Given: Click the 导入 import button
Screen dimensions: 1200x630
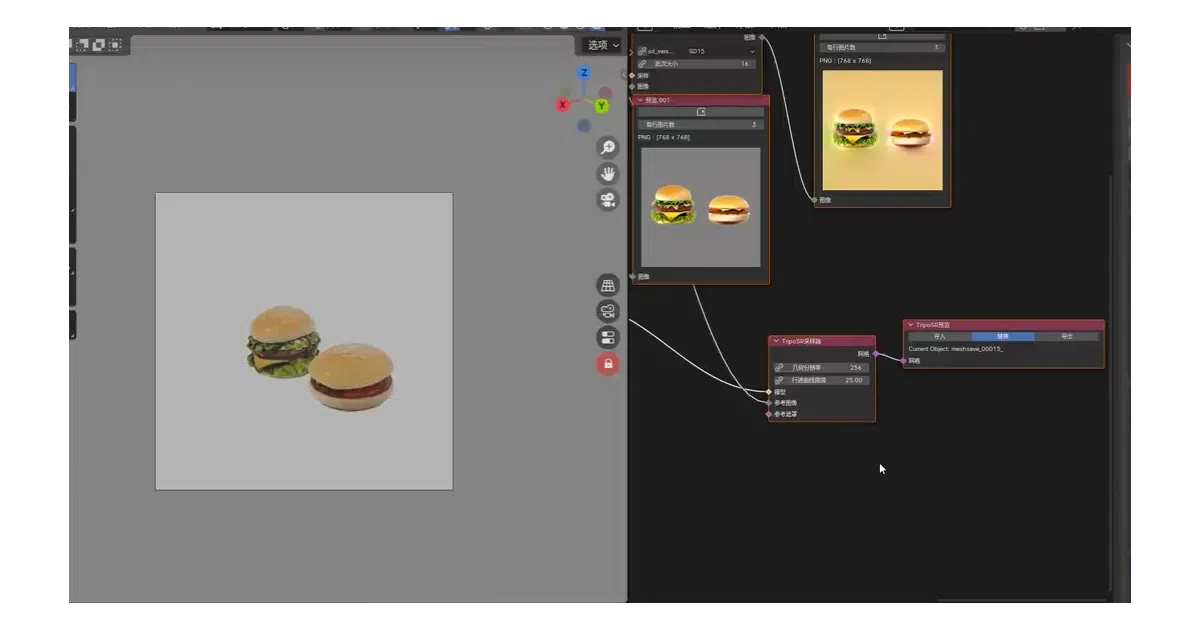Looking at the screenshot, I should (x=939, y=337).
